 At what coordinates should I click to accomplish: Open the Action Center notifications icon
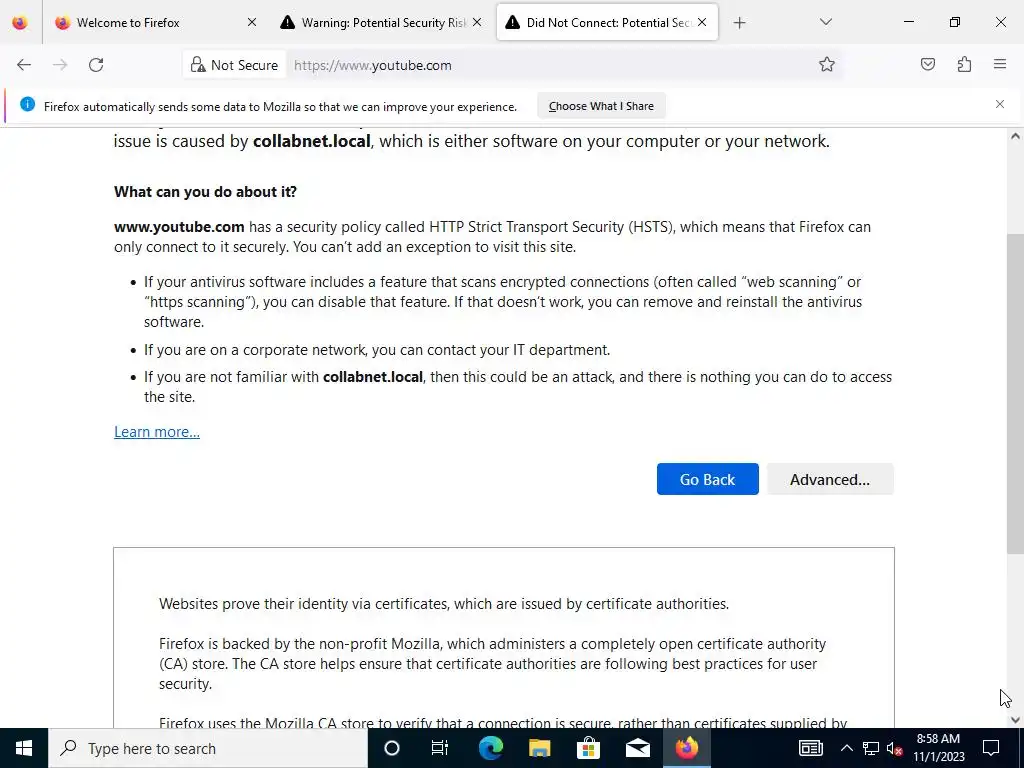tap(991, 748)
